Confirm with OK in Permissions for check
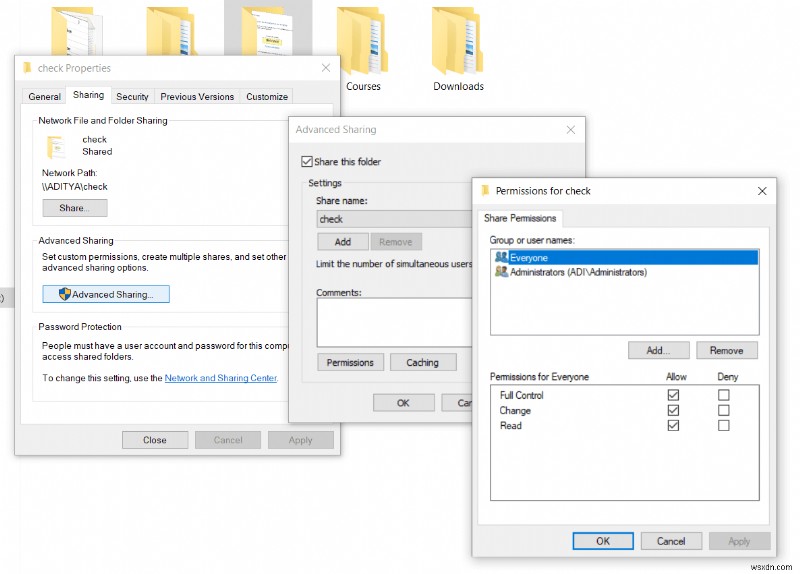 click(603, 541)
